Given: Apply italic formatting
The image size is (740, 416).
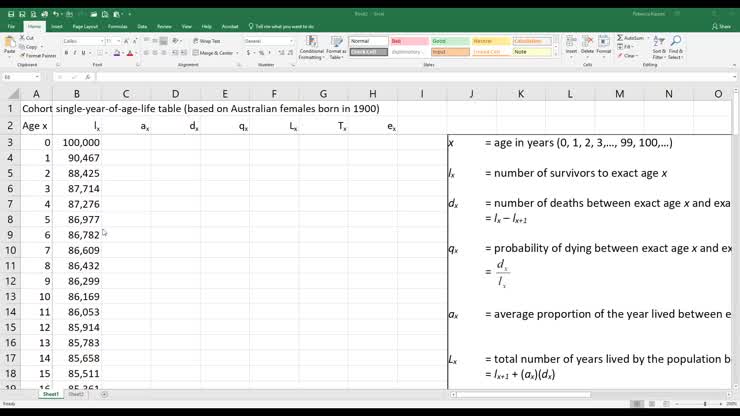Looking at the screenshot, I should pos(75,53).
